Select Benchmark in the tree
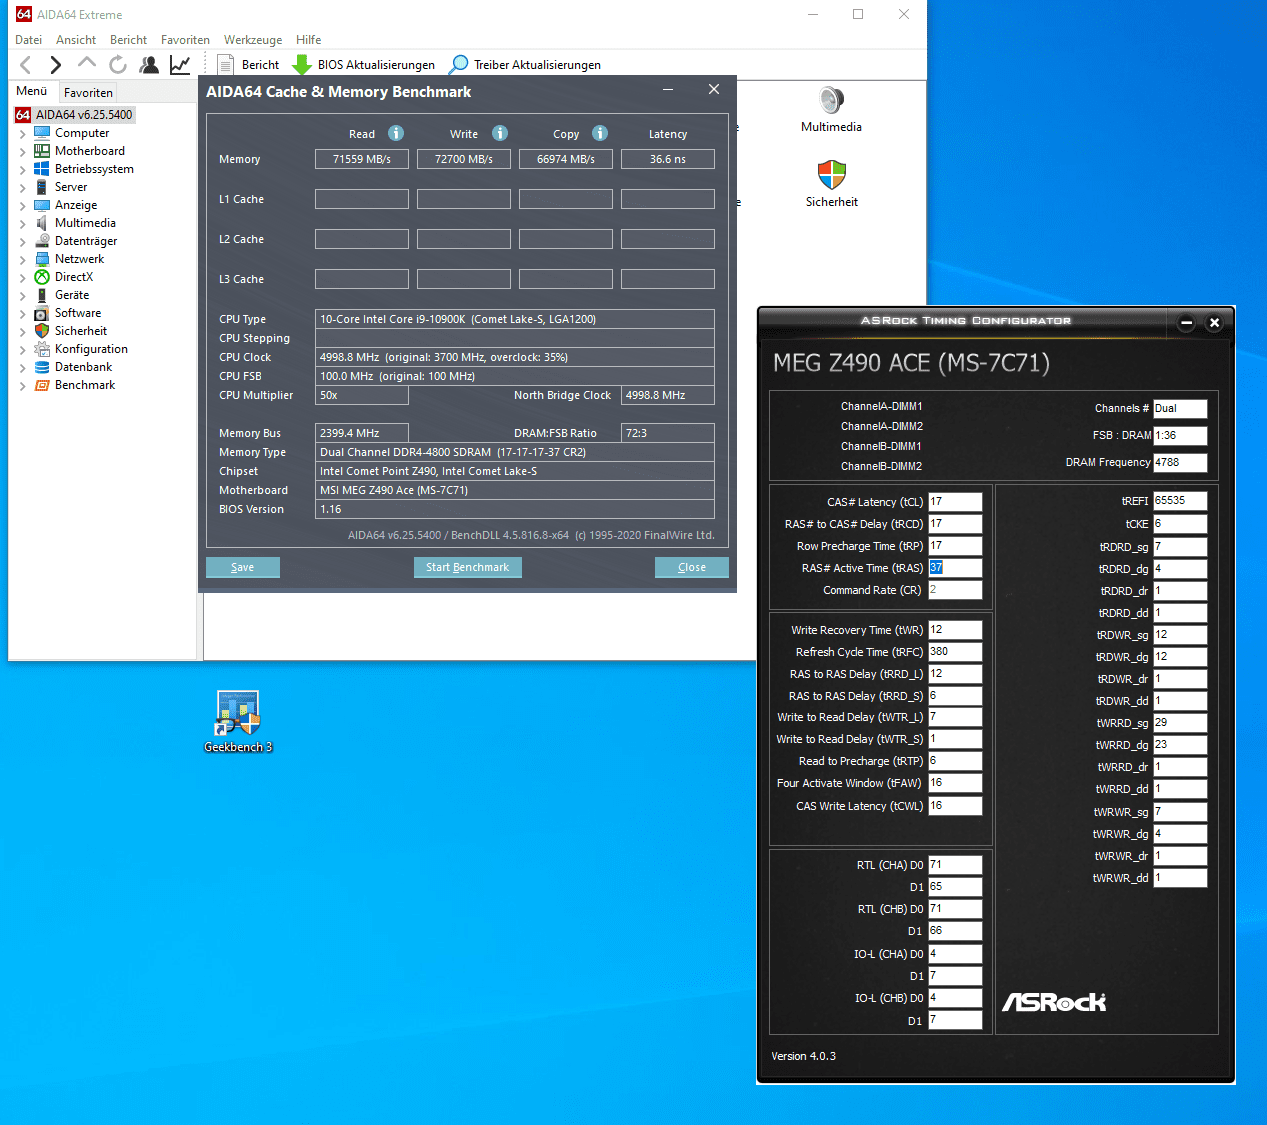Screen dimensions: 1267x1125 [85, 385]
